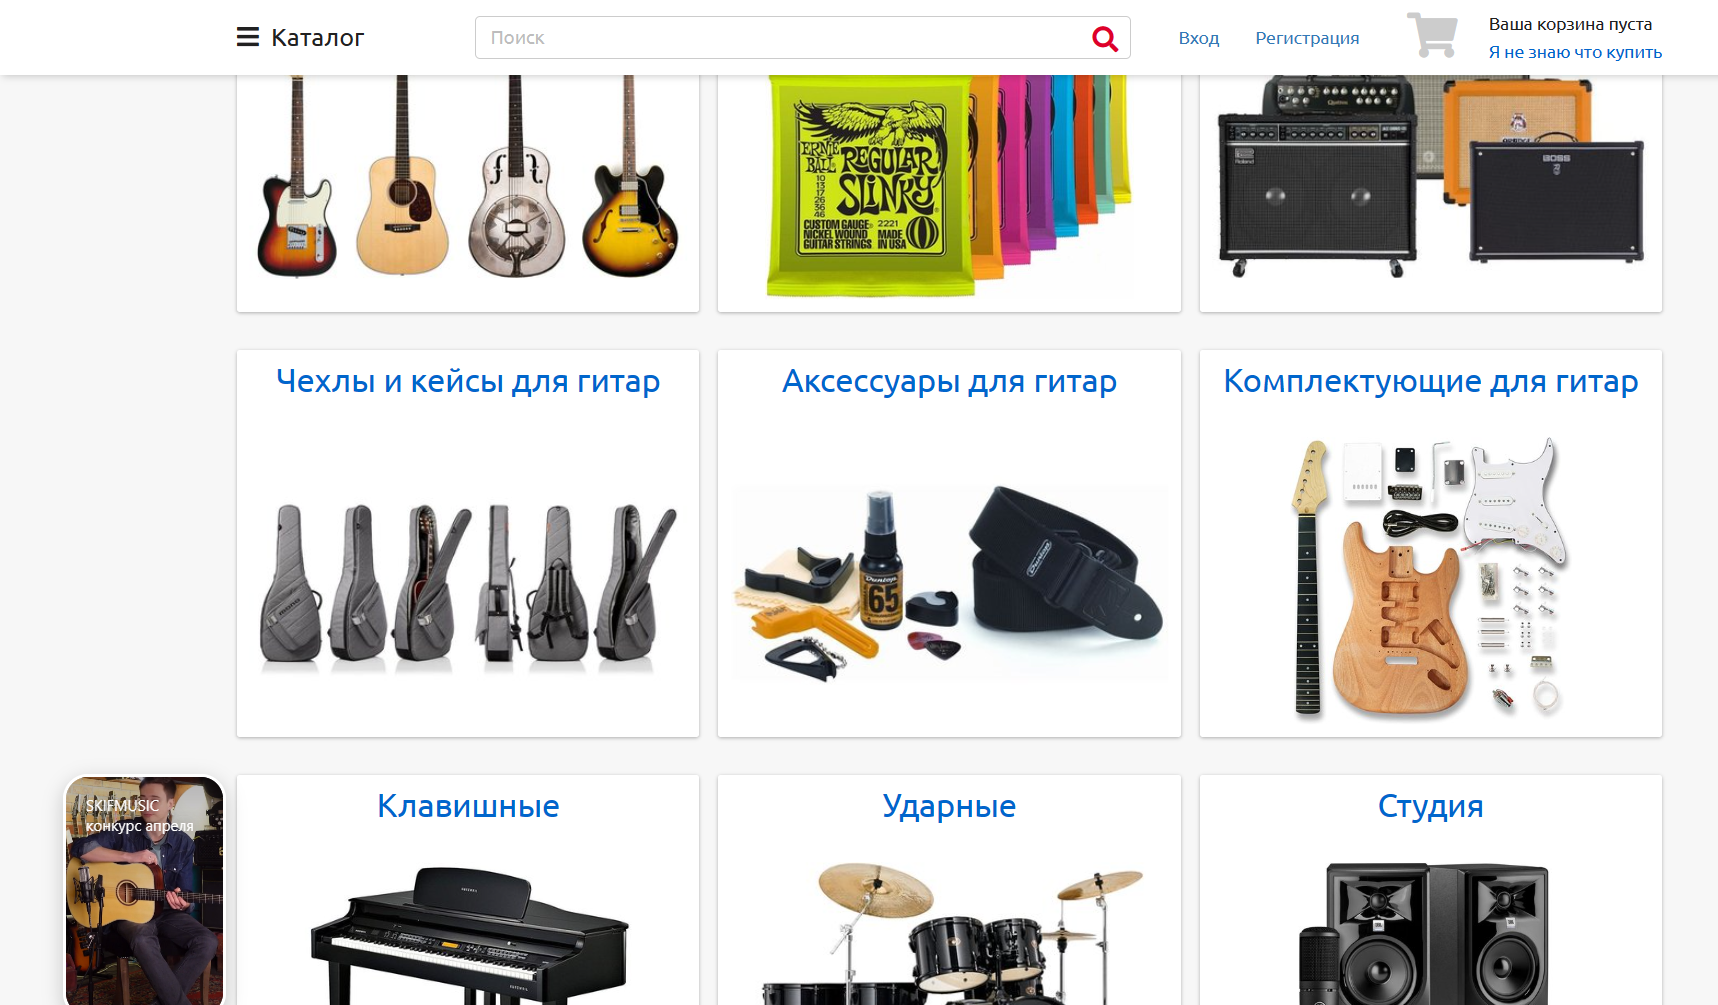Click the red magnifier search icon

(1104, 38)
